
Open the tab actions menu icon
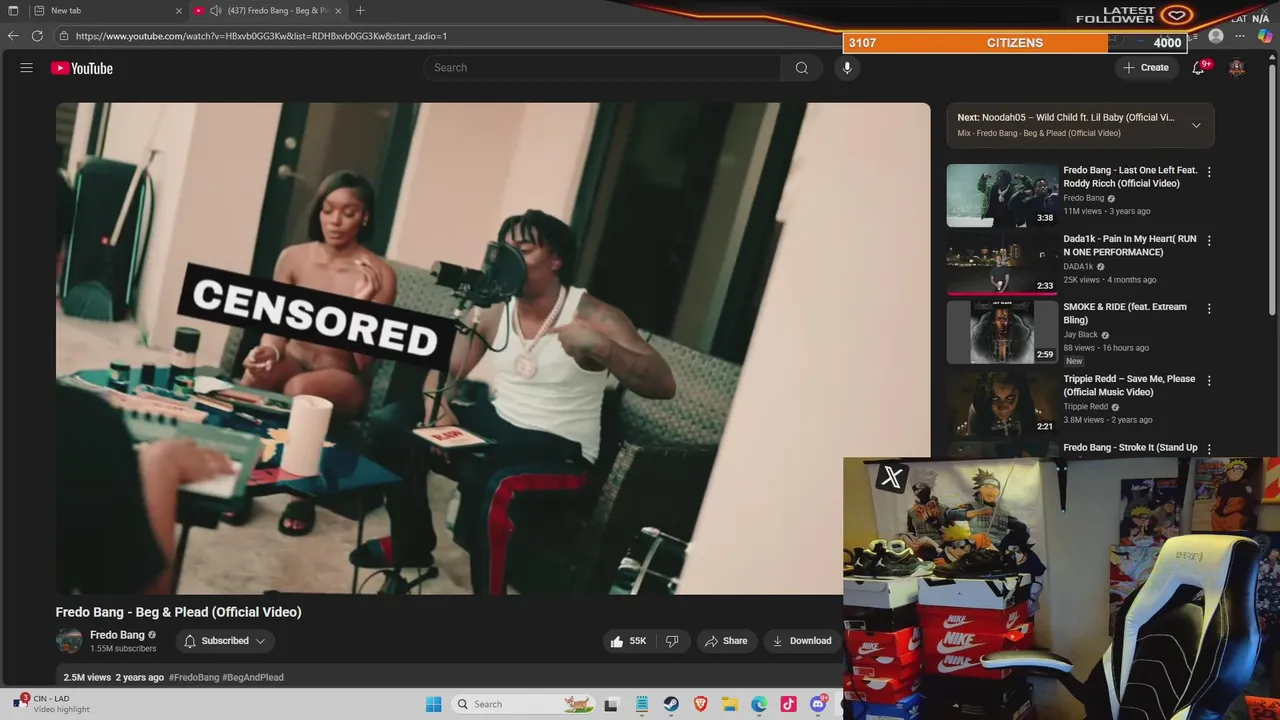point(12,11)
